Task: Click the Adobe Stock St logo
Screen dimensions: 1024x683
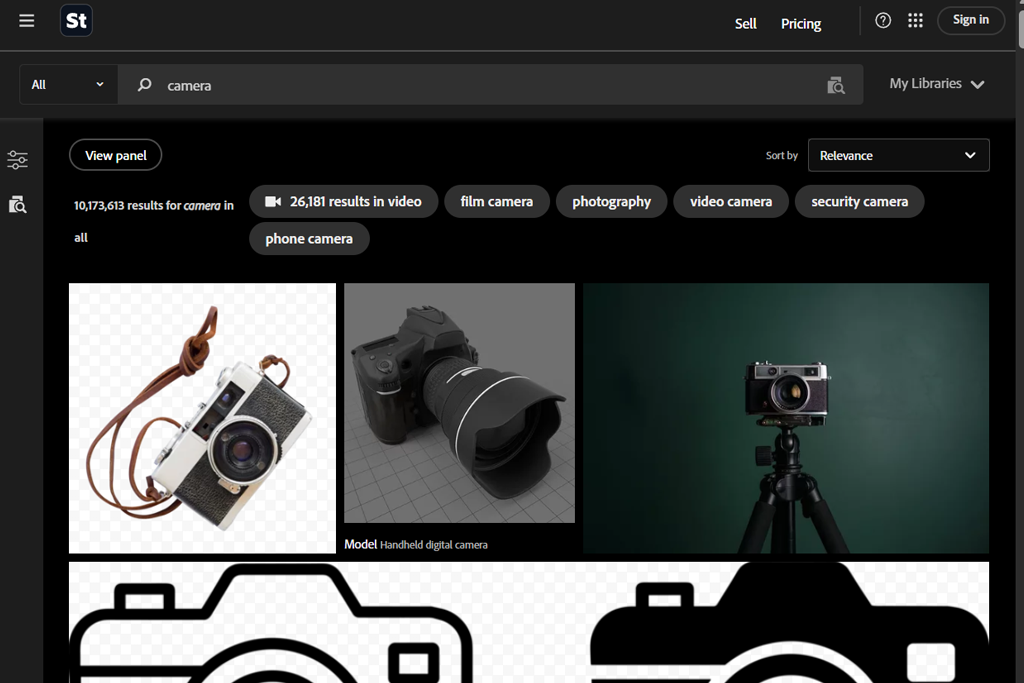Action: point(76,21)
